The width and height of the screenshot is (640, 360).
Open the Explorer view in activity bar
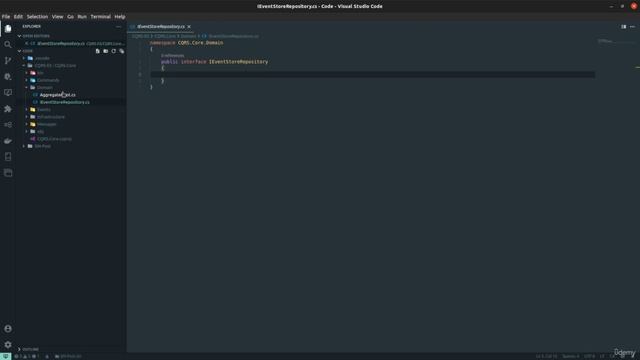coord(8,29)
